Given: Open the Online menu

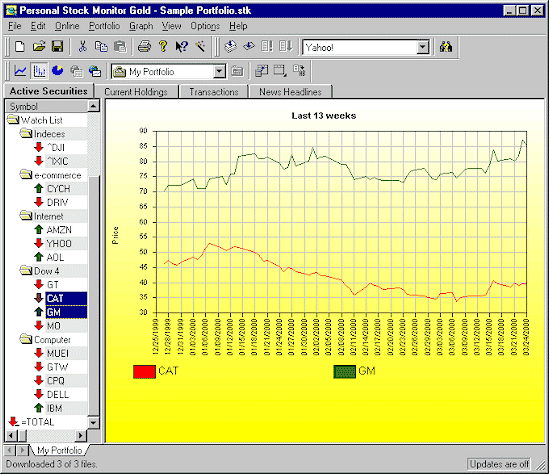Looking at the screenshot, I should coord(67,26).
